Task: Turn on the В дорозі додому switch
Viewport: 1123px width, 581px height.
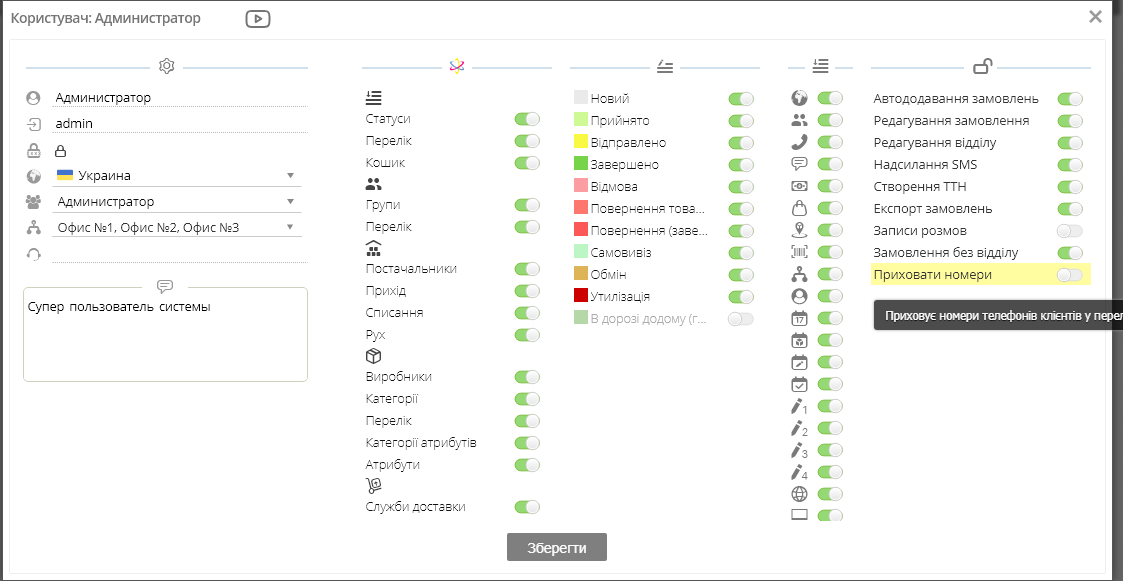Action: (742, 318)
